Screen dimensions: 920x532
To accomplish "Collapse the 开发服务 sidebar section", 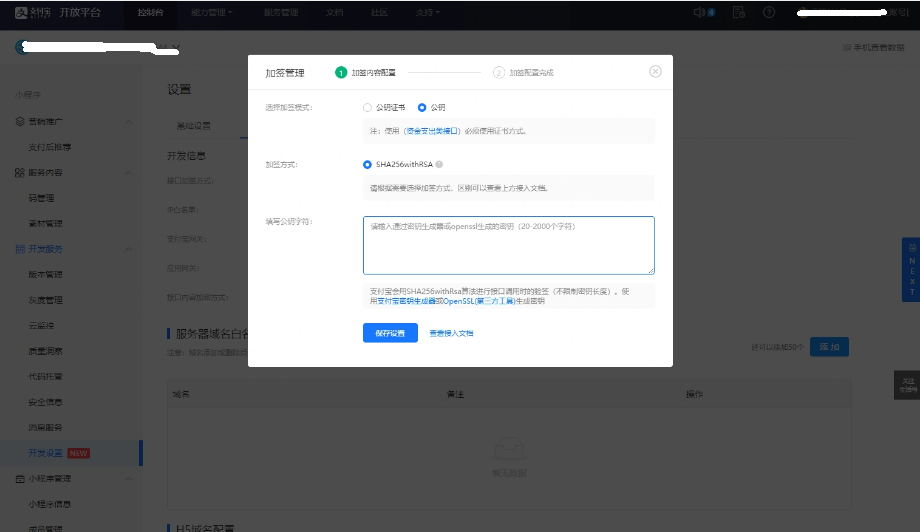I will (x=128, y=249).
